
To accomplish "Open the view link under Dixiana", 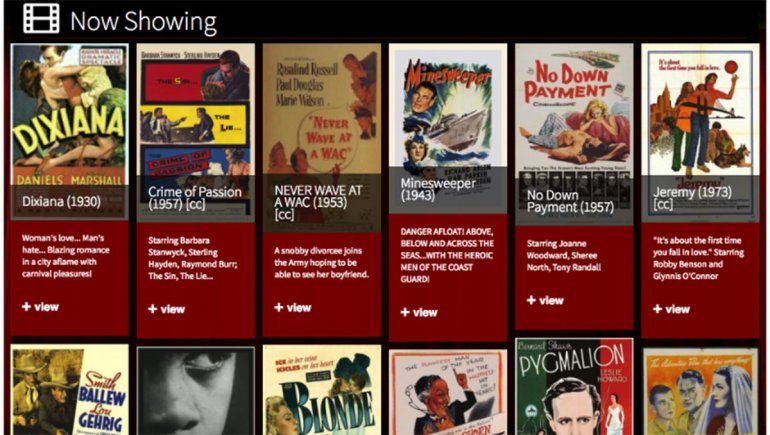I will 40,307.
